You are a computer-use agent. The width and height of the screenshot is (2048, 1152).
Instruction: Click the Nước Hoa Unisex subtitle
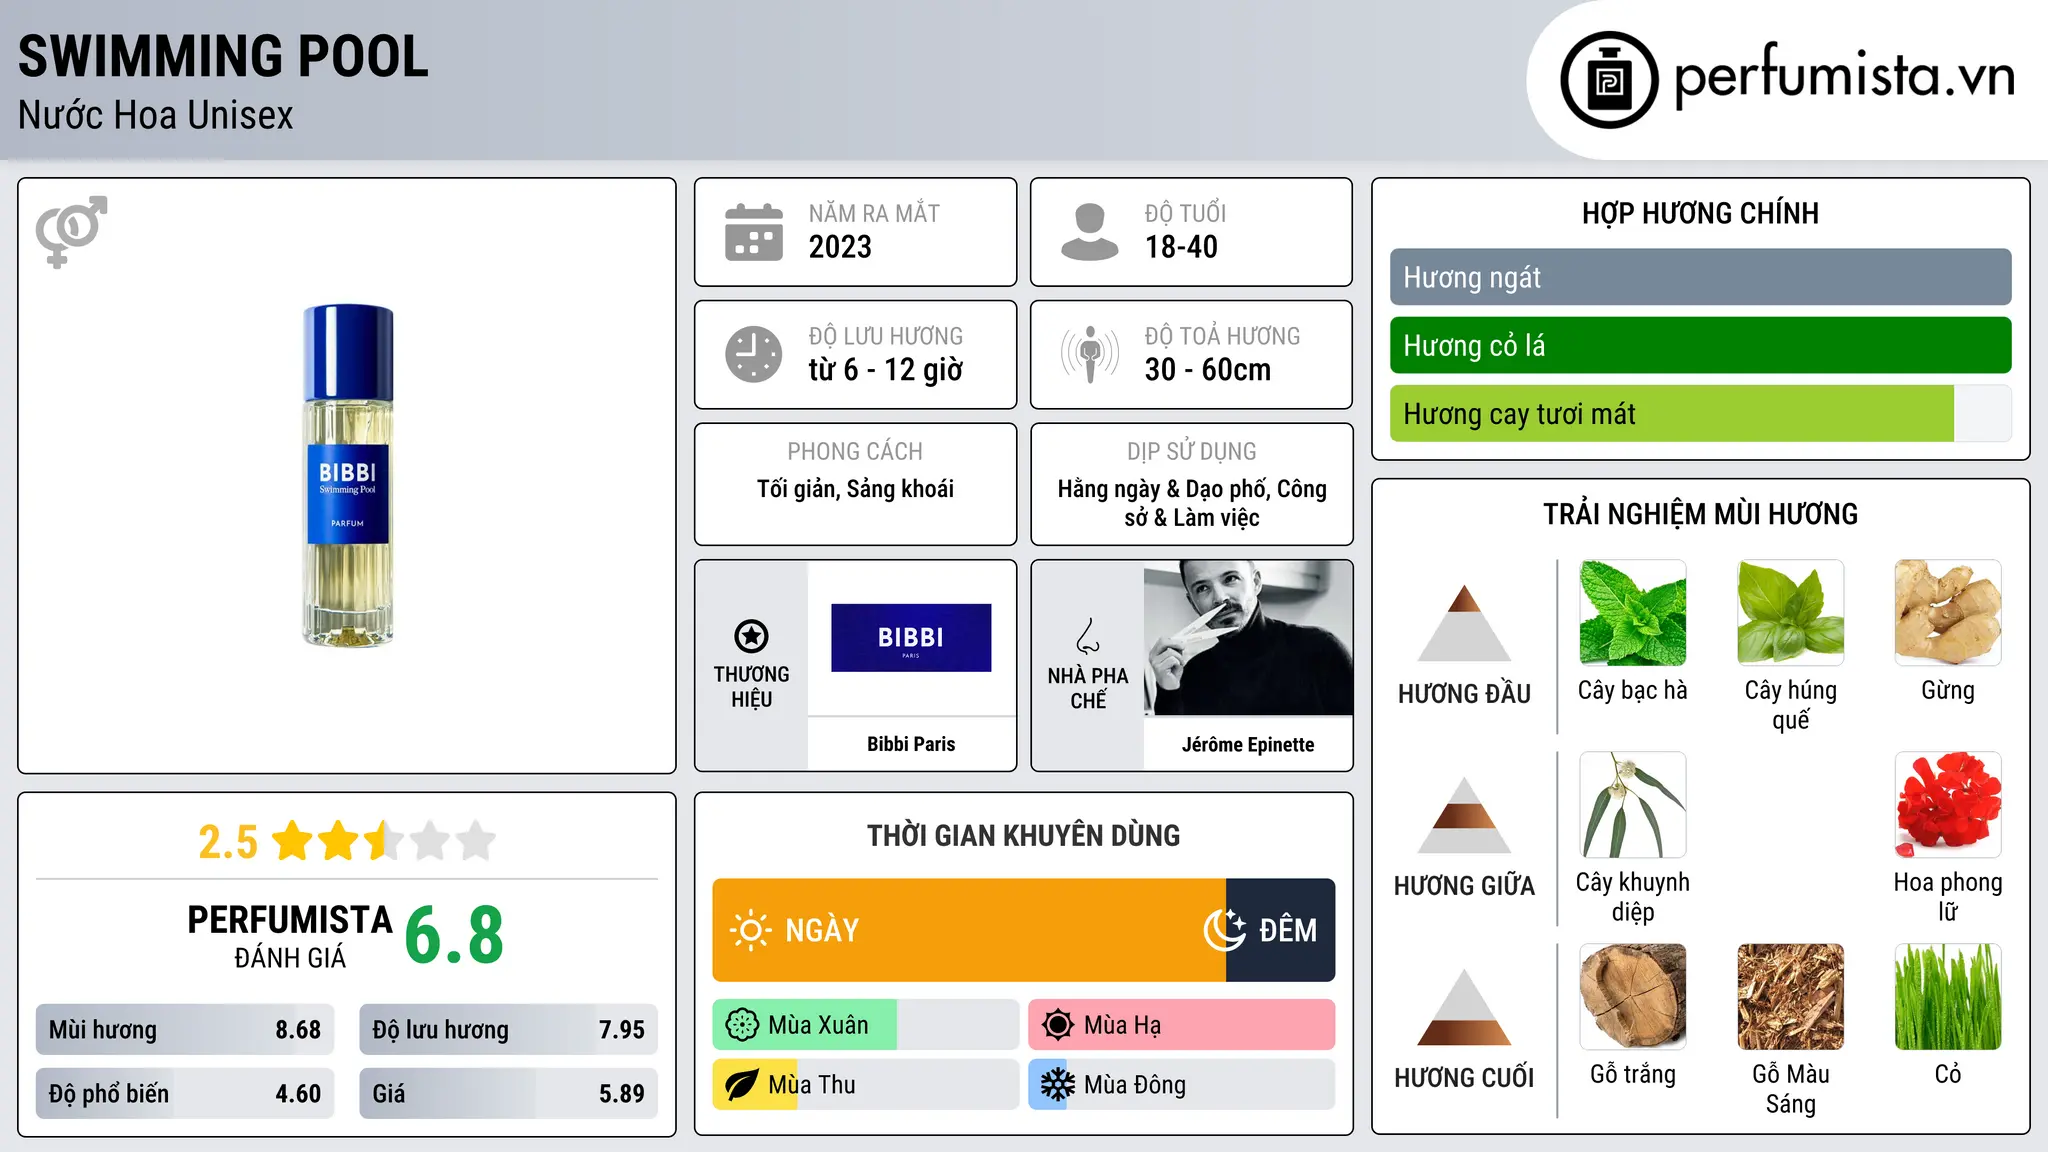pyautogui.click(x=156, y=115)
